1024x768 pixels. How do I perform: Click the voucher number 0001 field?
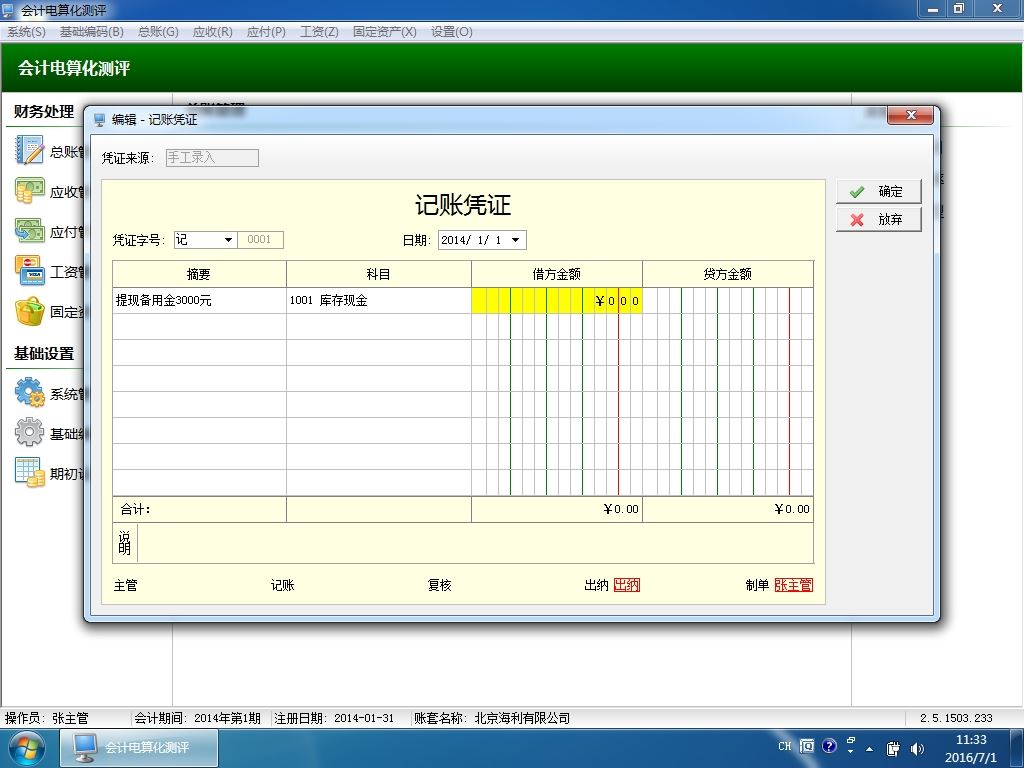pyautogui.click(x=260, y=240)
